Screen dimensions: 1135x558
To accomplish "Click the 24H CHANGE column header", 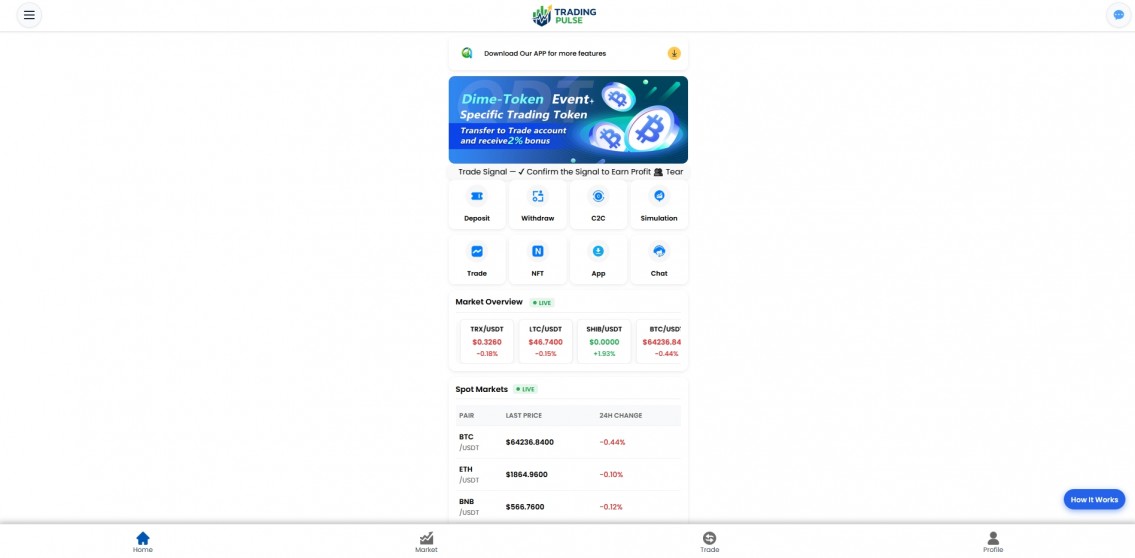I will tap(621, 415).
